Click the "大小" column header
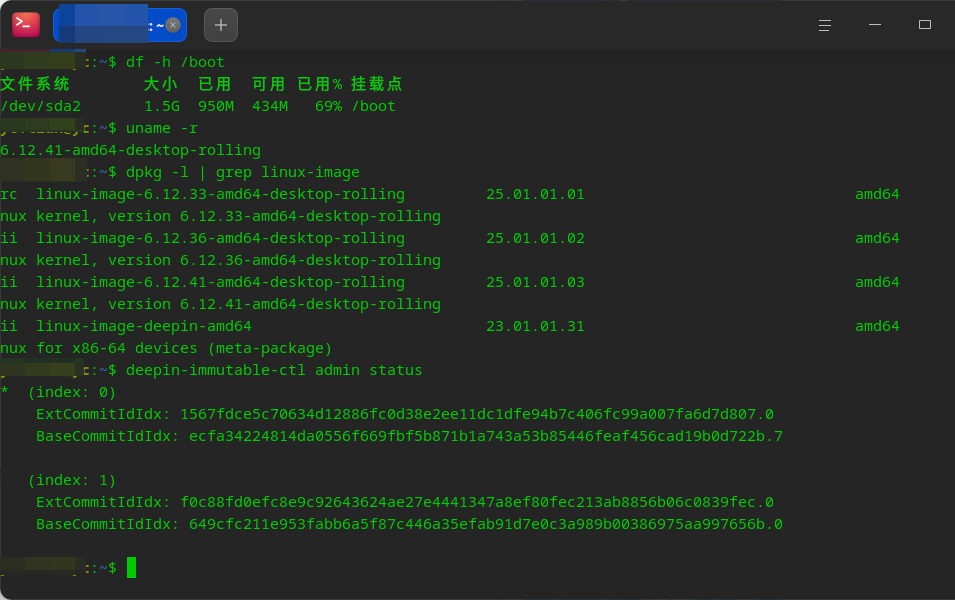This screenshot has width=955, height=600. point(161,84)
